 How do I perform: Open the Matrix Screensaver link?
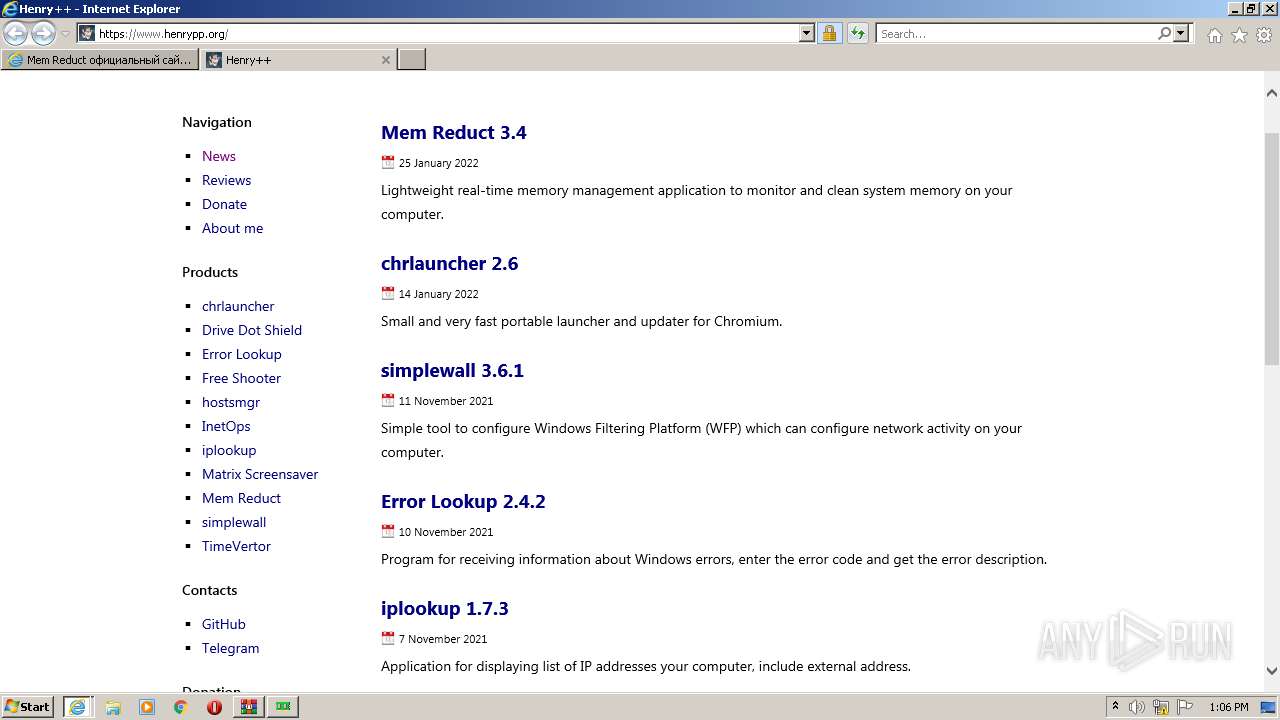tap(260, 474)
